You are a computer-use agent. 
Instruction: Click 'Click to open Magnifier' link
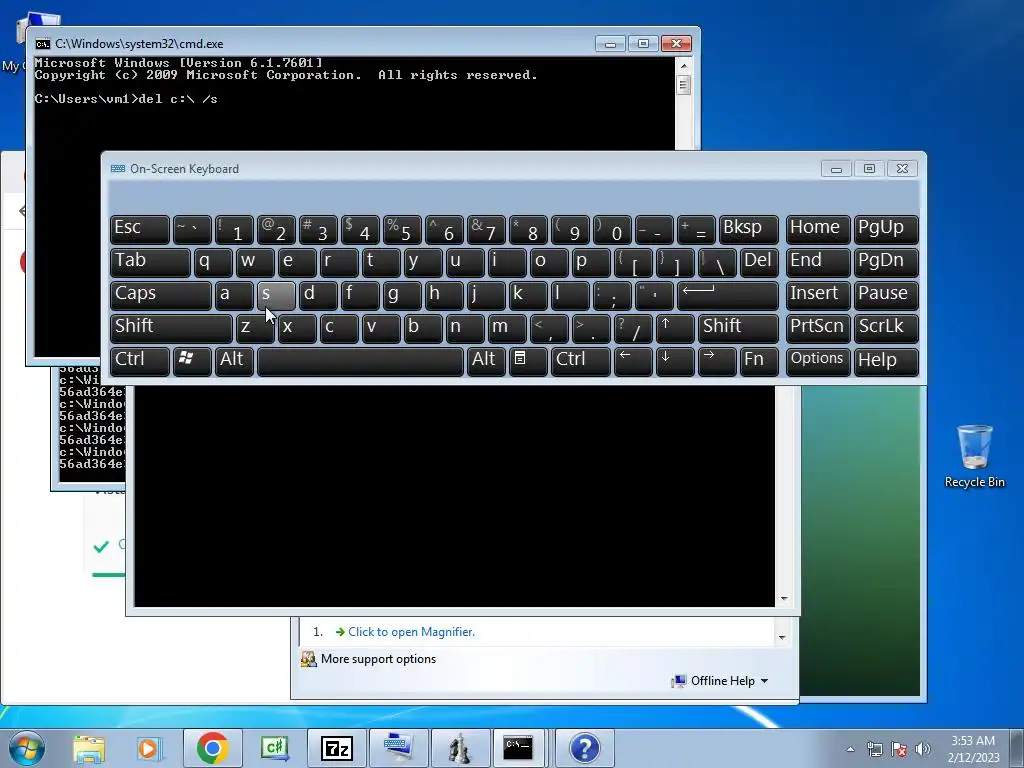[411, 632]
